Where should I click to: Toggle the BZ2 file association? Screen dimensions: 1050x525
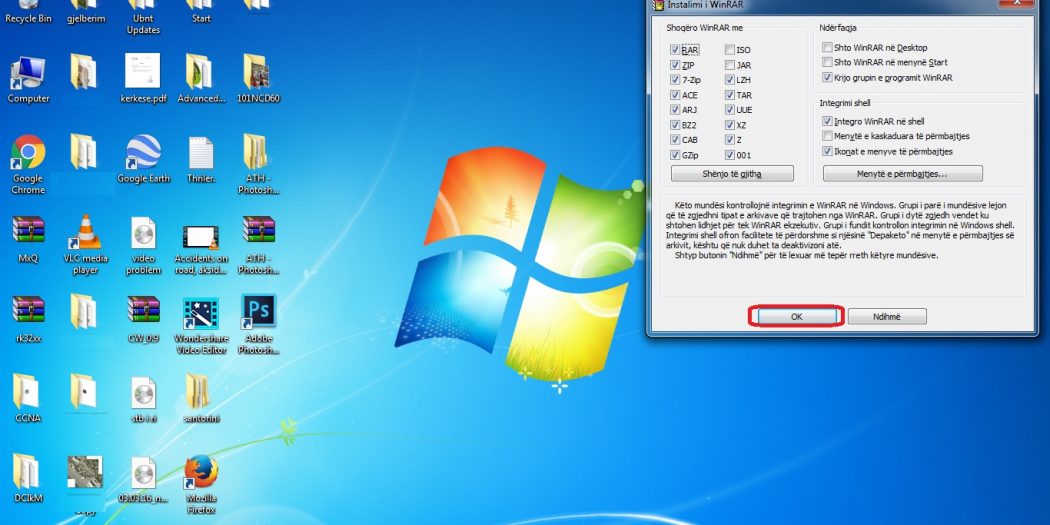tap(674, 125)
